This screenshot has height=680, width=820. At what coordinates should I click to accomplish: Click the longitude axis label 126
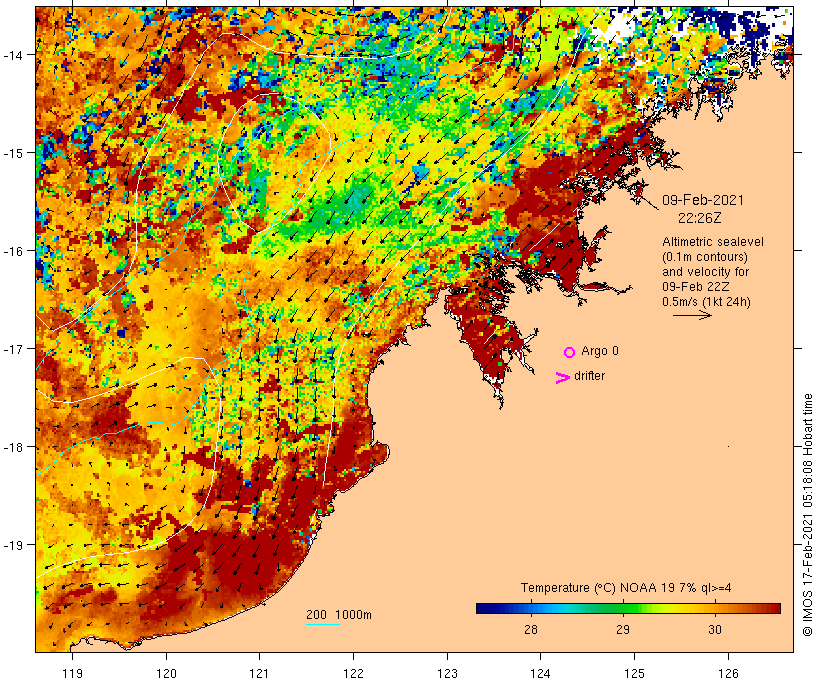coord(728,673)
